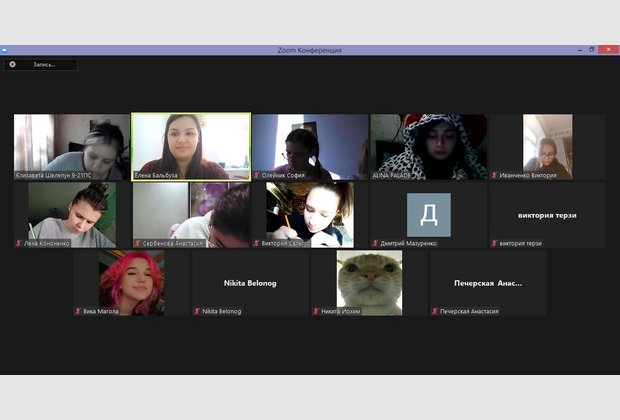
Task: Click the "Дмитрий Мазуренко" name label
Action: [x=408, y=243]
